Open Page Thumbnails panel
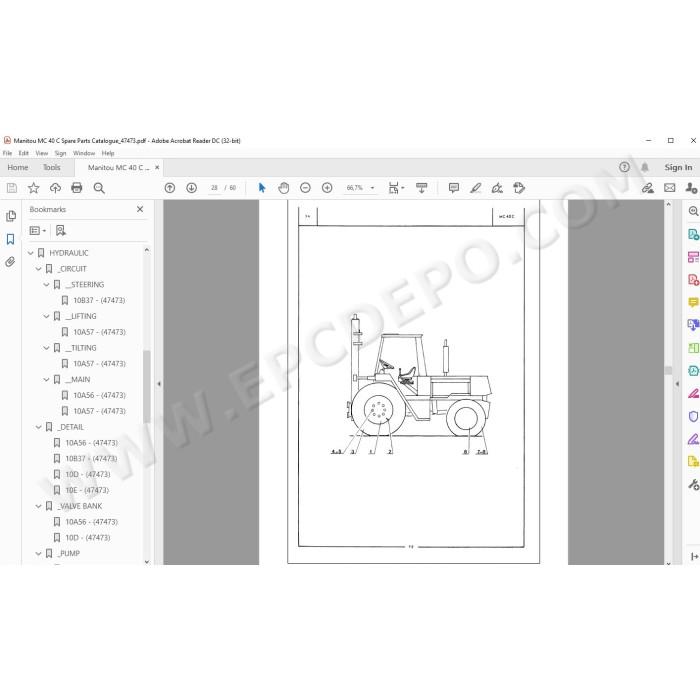The image size is (700, 700). coord(11,216)
